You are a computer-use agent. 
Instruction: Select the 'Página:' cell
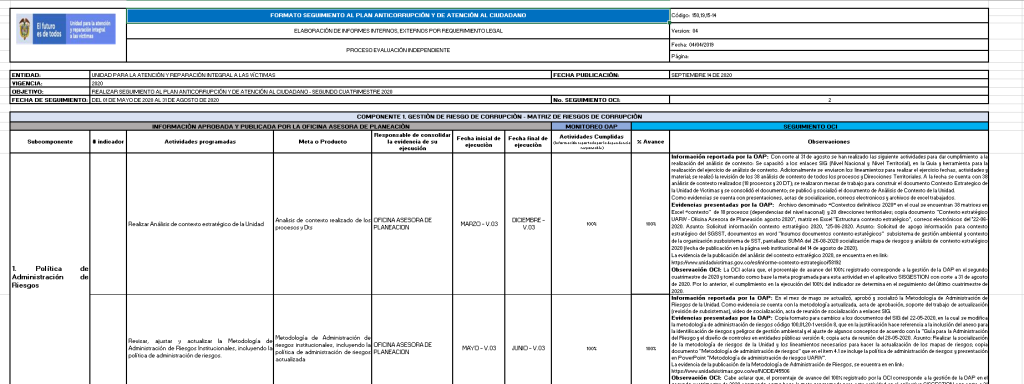[829, 56]
